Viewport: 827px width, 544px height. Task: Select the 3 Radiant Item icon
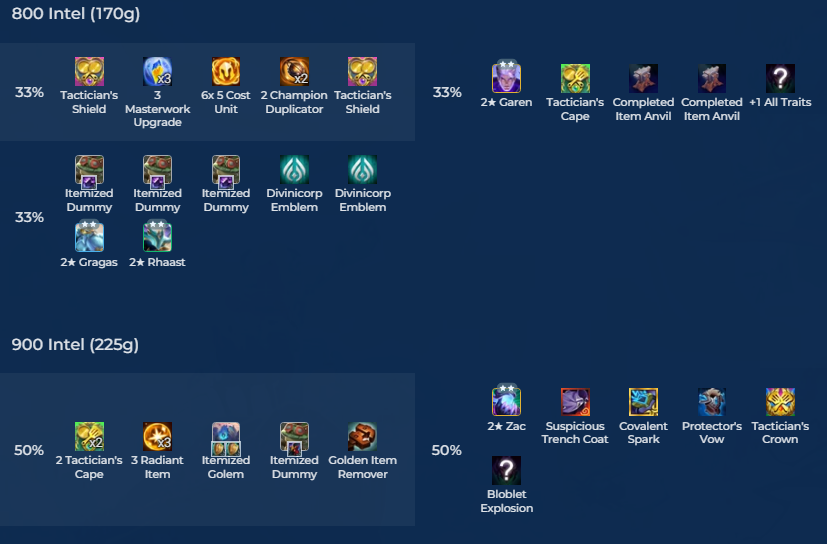click(157, 436)
